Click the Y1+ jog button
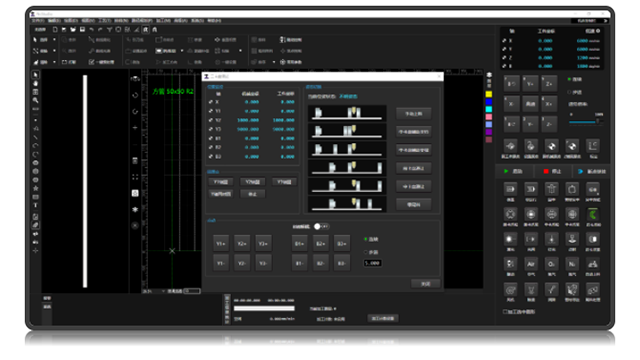The width and height of the screenshot is (640, 360). (x=221, y=244)
